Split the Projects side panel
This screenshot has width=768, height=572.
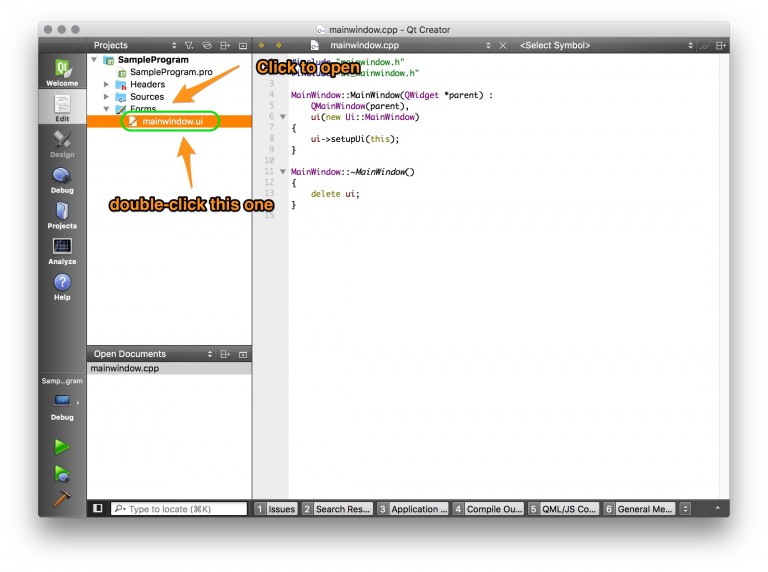tap(225, 46)
